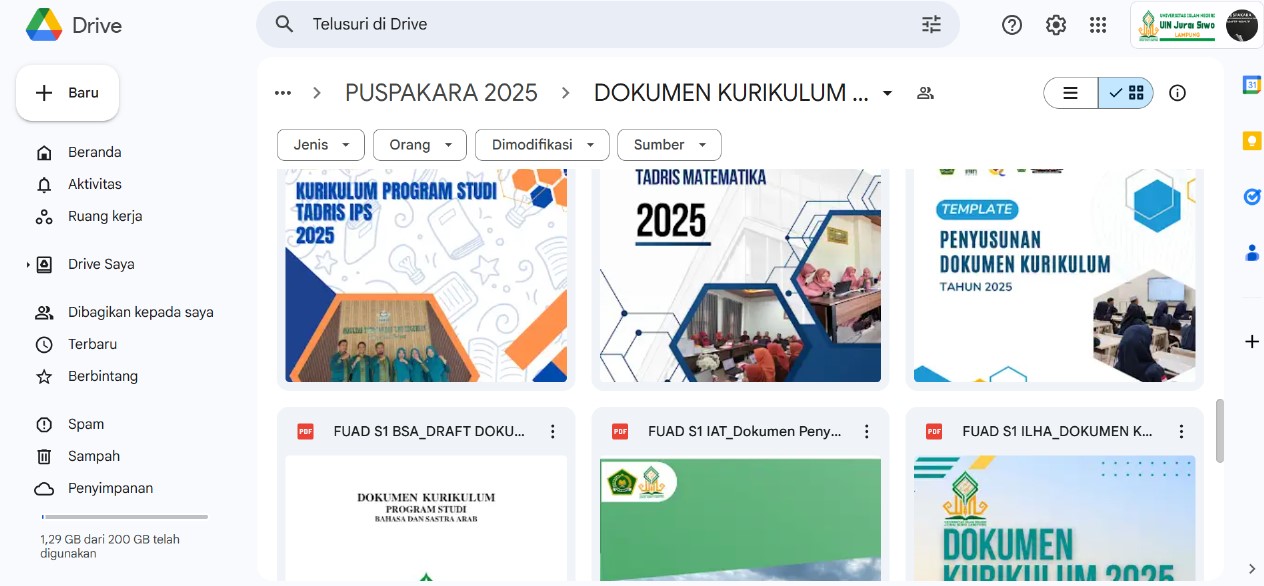Open the Orang filter dropdown

tap(420, 145)
